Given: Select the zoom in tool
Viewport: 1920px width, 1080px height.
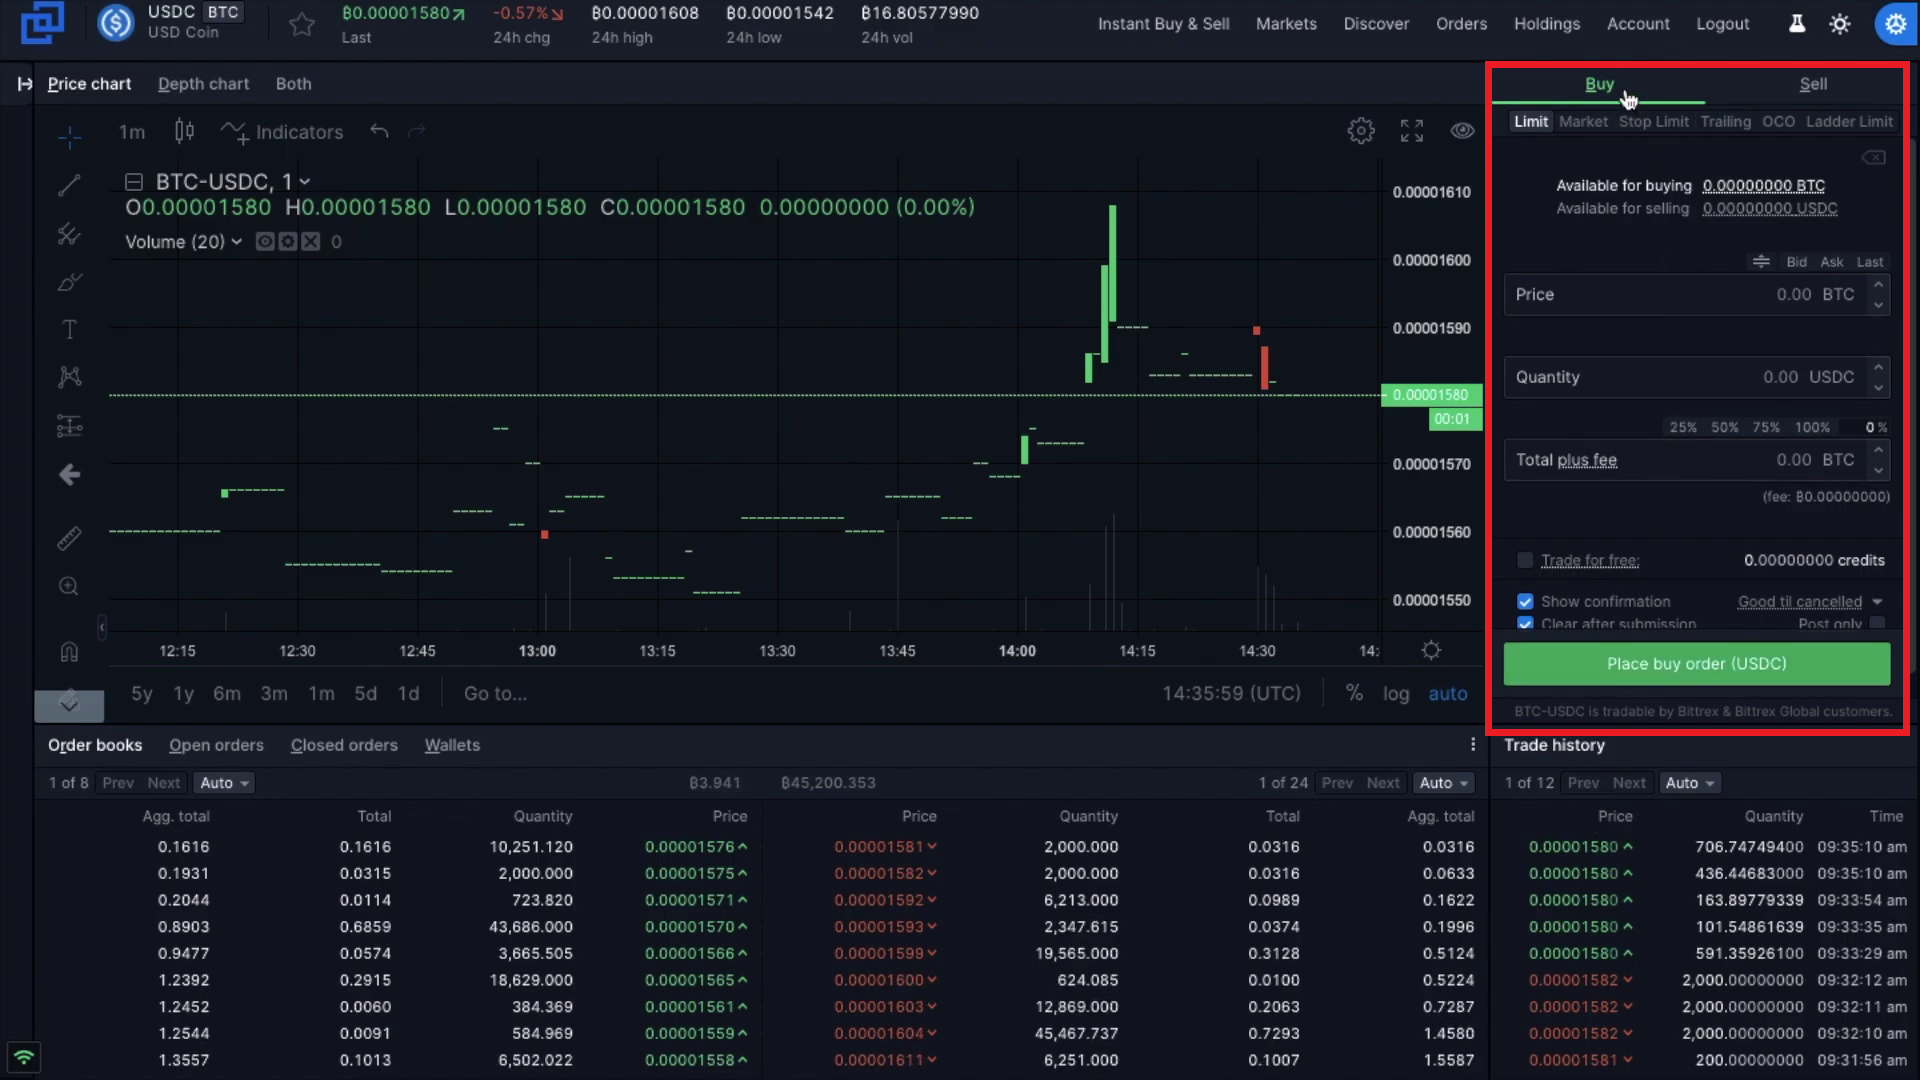Looking at the screenshot, I should coord(69,586).
